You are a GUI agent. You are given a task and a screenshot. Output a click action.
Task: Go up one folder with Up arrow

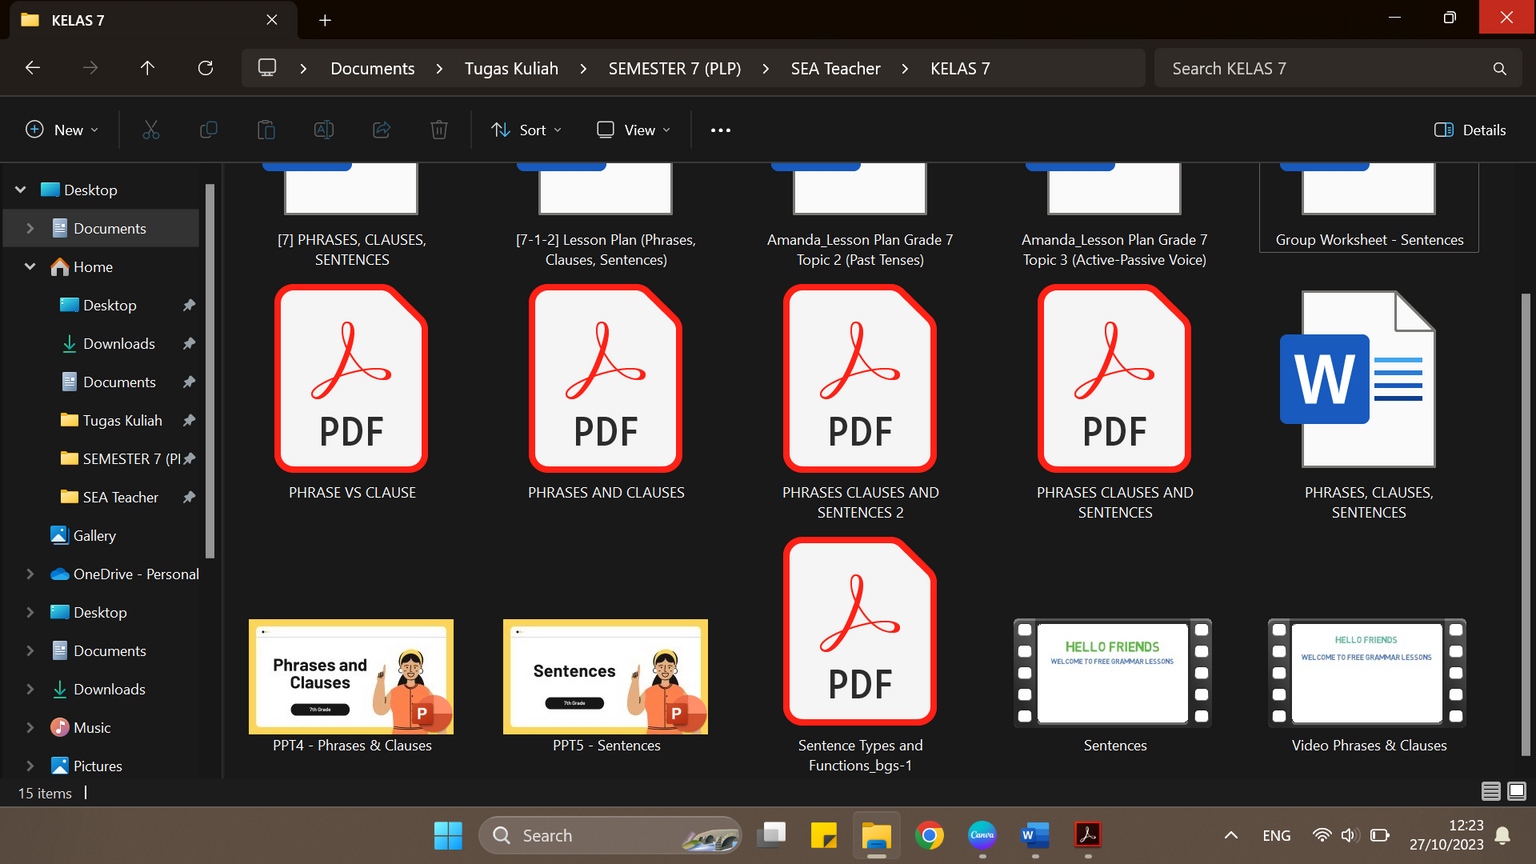click(147, 68)
